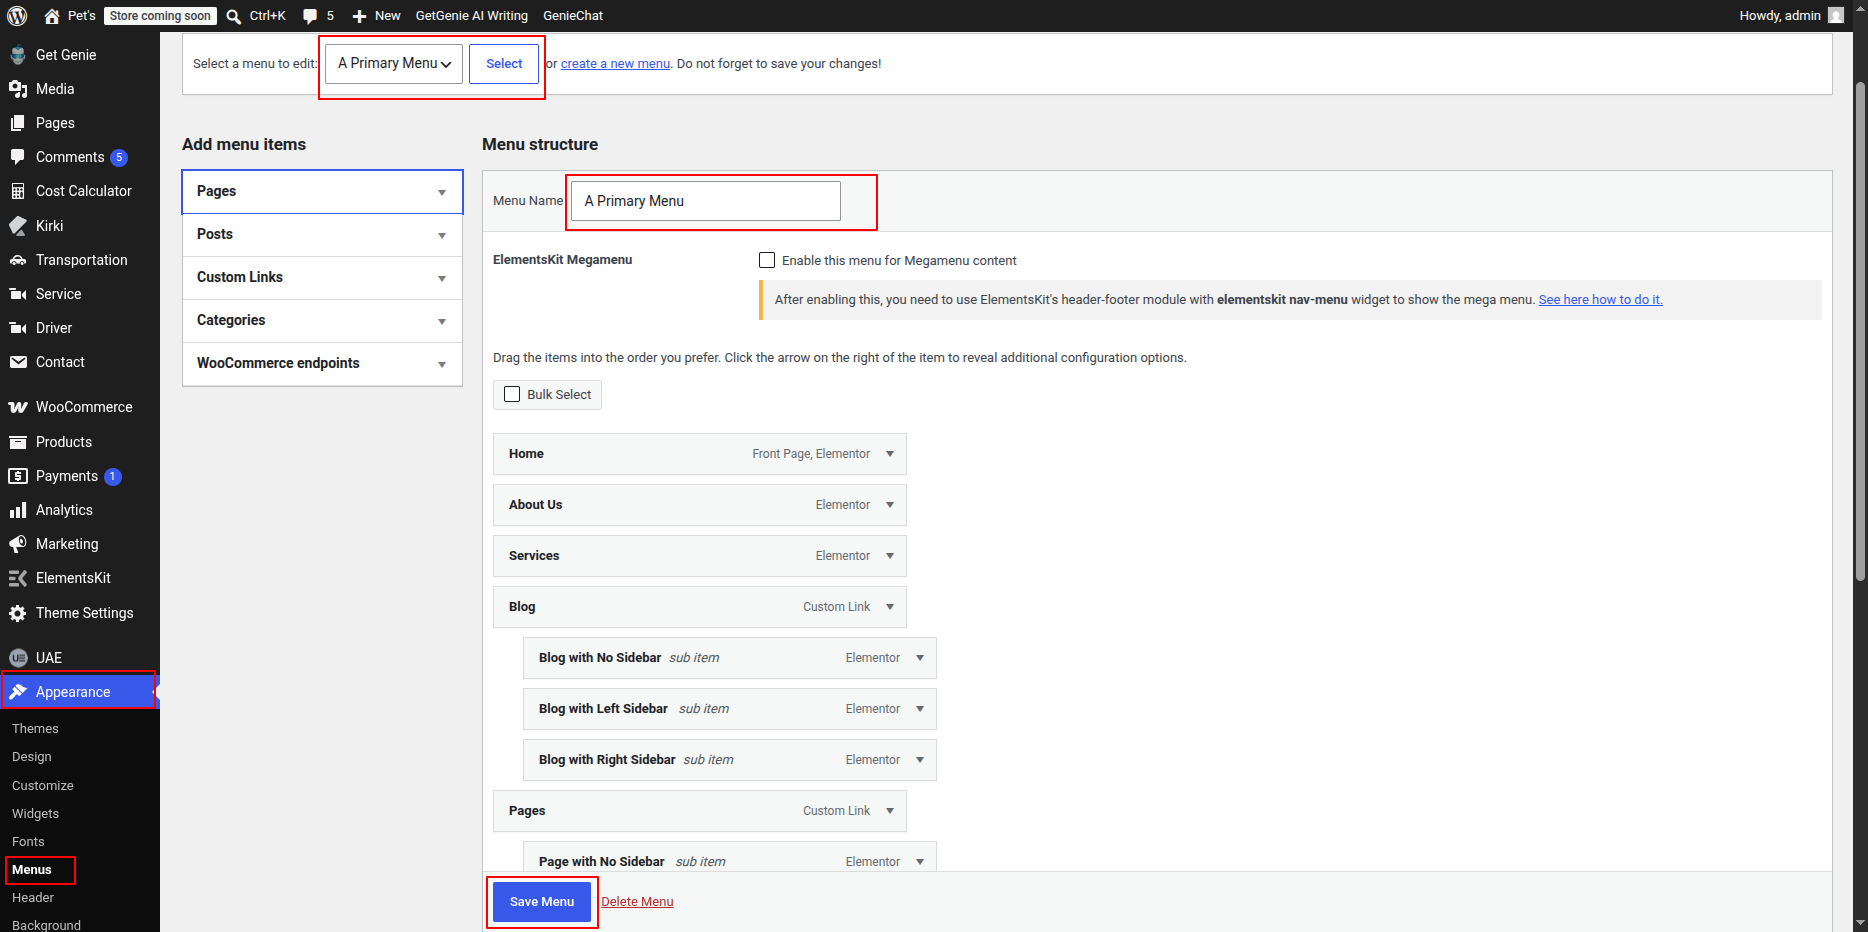Image resolution: width=1868 pixels, height=932 pixels.
Task: Click the Save Menu button
Action: click(x=542, y=902)
